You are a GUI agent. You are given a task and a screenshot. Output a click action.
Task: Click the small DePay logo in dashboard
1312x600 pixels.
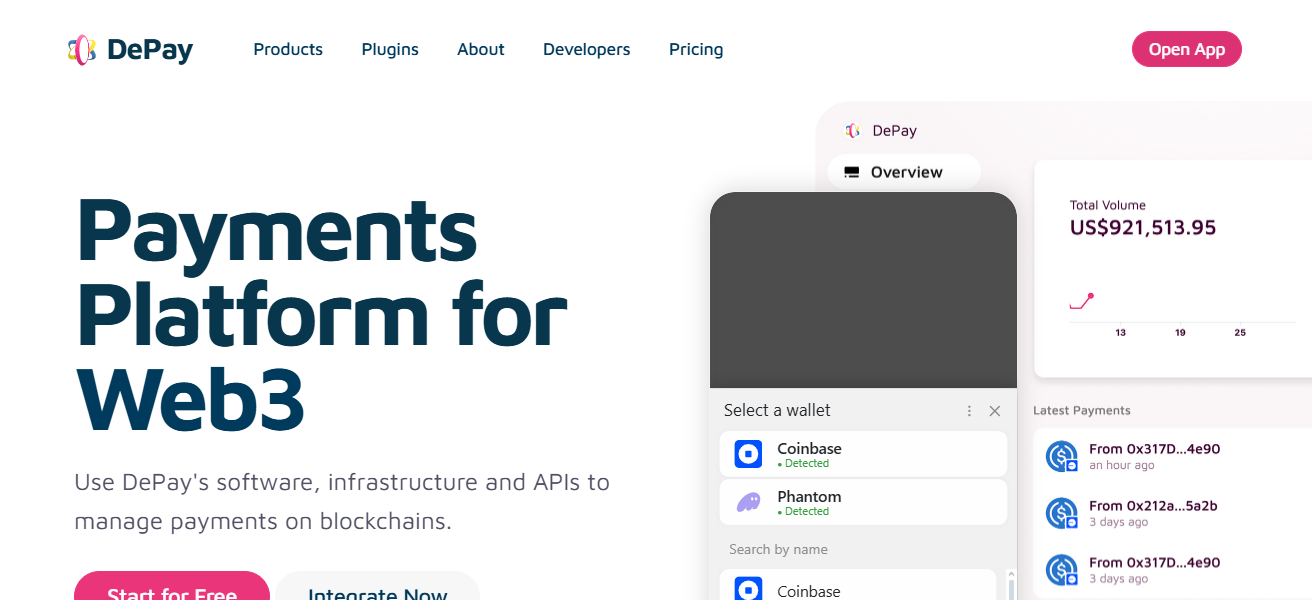pos(852,131)
